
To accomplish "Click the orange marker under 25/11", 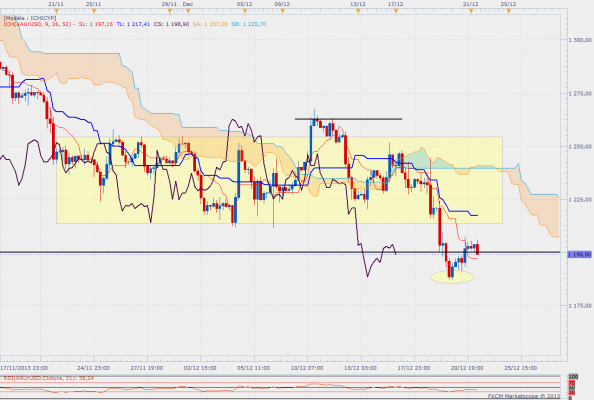I will pyautogui.click(x=94, y=11).
